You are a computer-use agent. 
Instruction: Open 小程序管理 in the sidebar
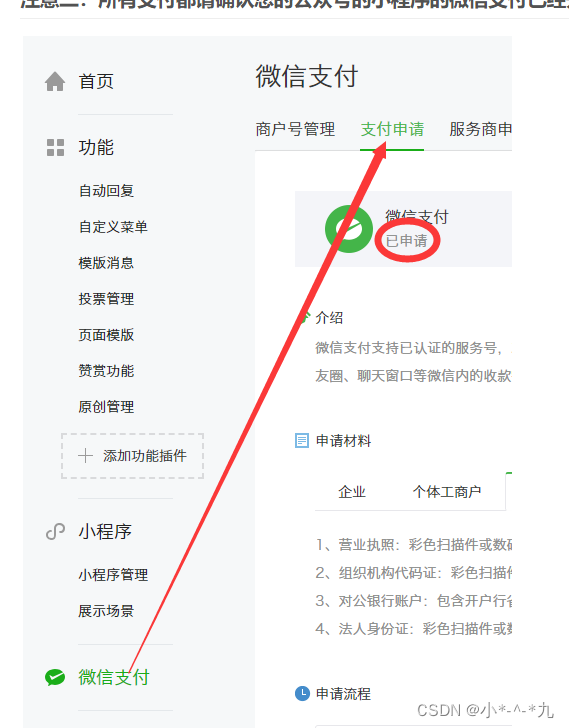coord(113,575)
